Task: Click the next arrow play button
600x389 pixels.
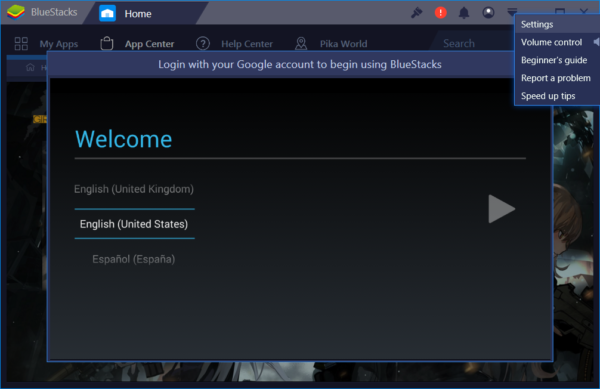Action: click(501, 209)
